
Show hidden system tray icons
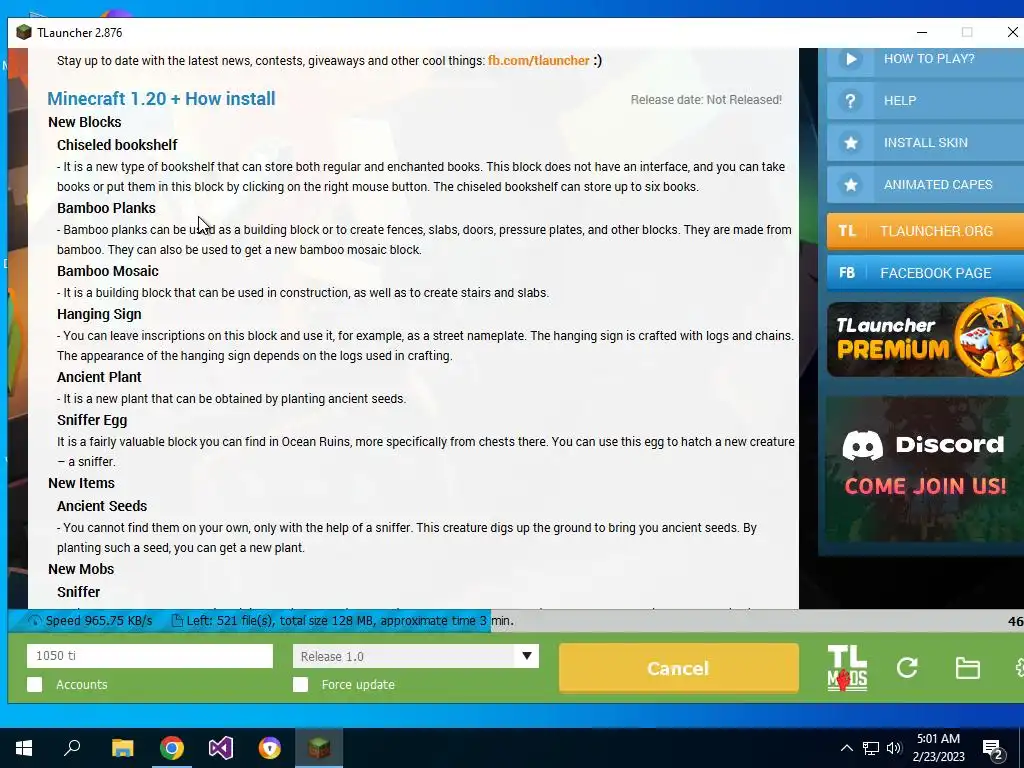(x=846, y=748)
